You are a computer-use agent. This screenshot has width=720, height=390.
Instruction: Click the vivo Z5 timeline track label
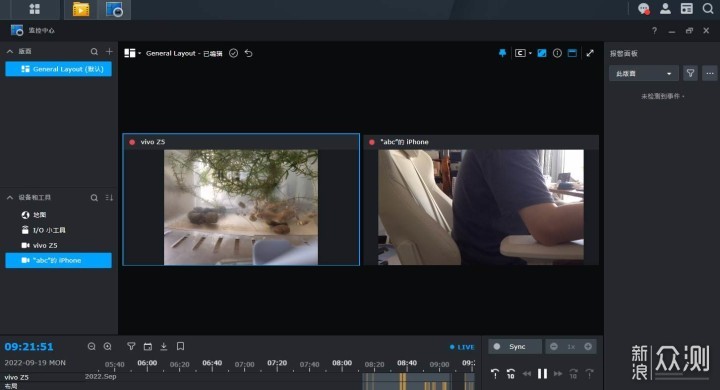tap(17, 377)
